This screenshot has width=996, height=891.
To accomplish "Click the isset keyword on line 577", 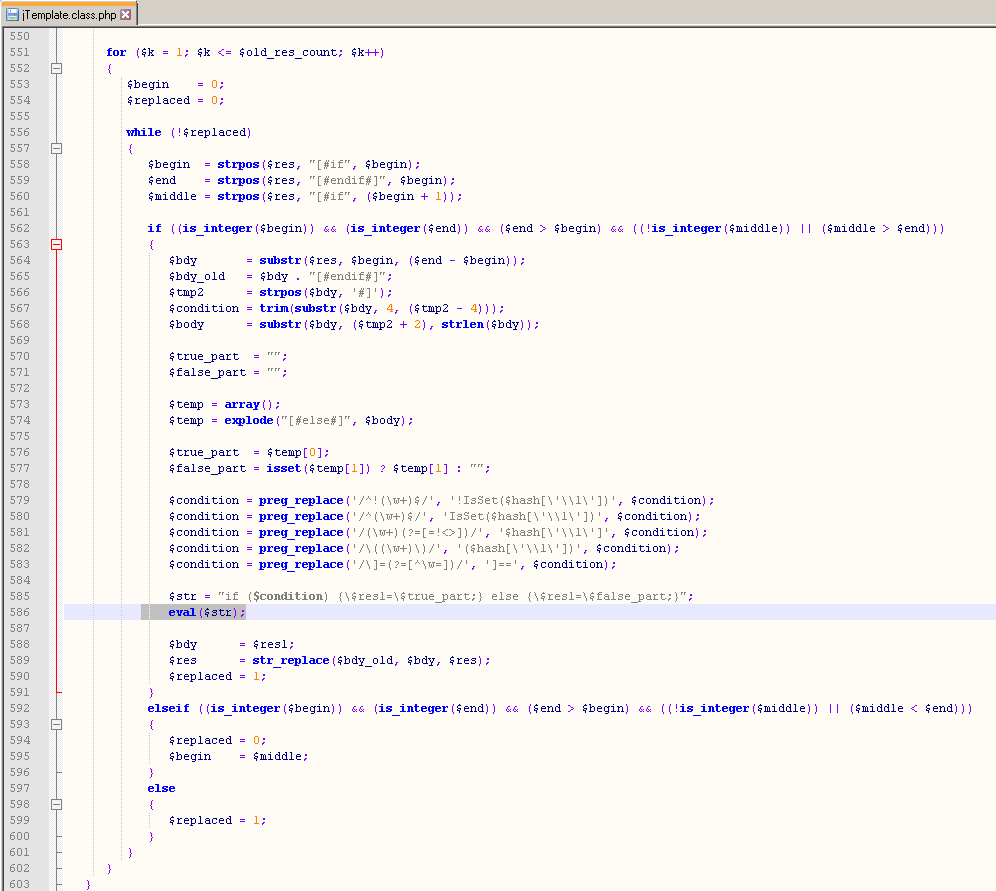I will tap(283, 468).
